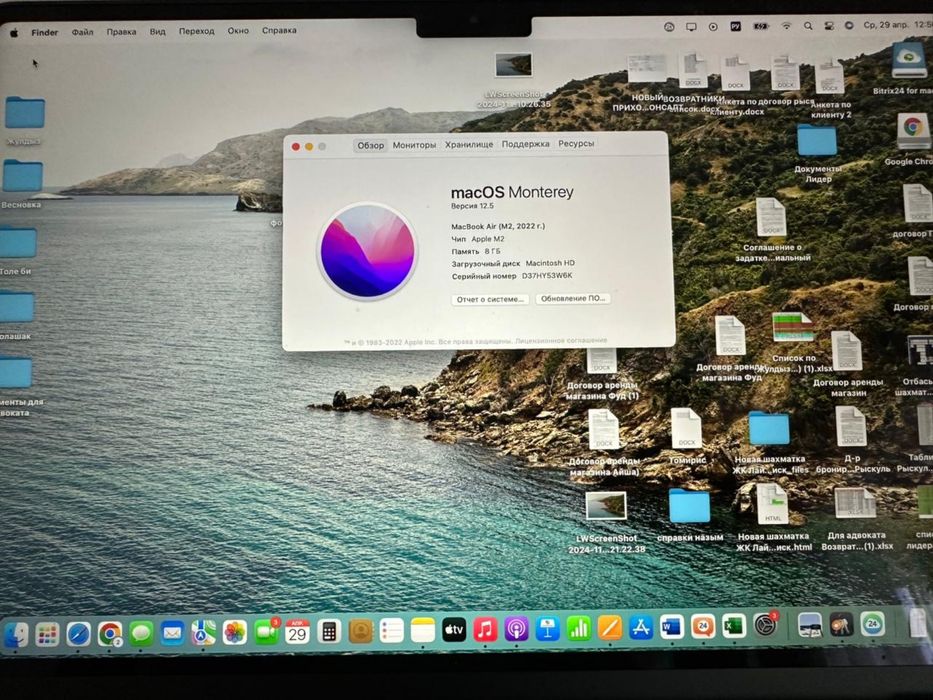Open the Окно menu
The image size is (933, 700).
pos(238,30)
